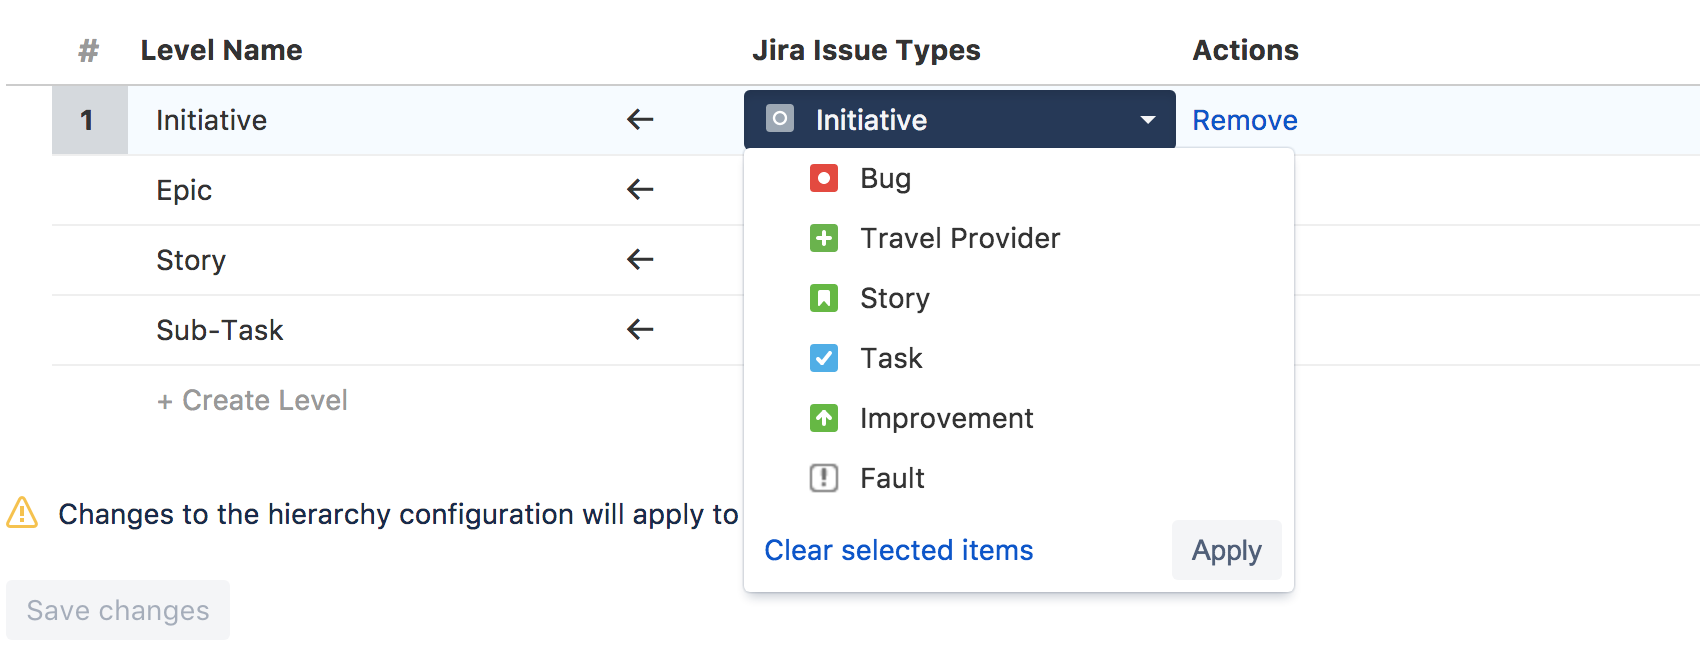Deselect the Initiative issue type
Viewport: 1704px width, 650px height.
[x=870, y=119]
